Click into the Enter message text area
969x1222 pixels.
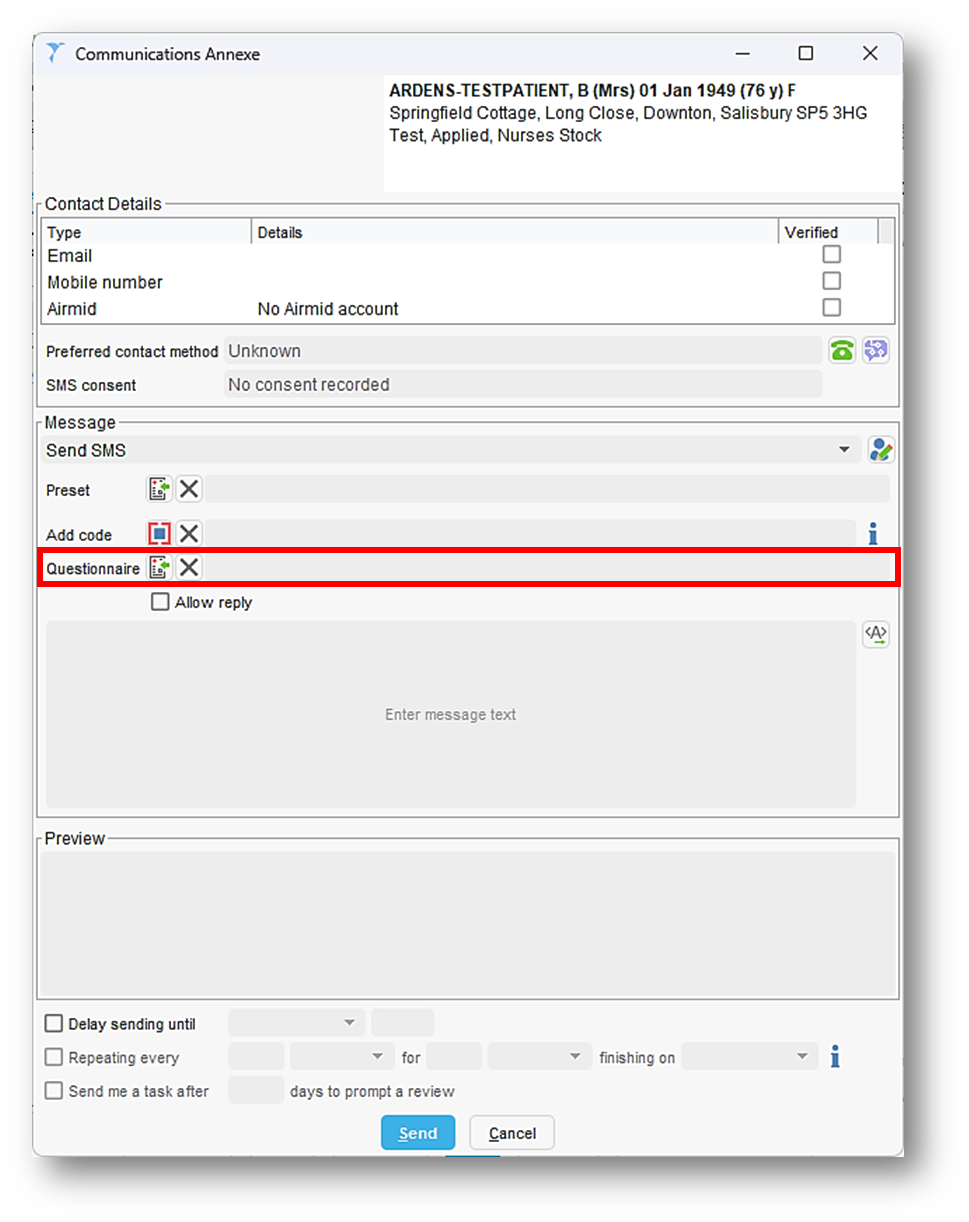tap(450, 714)
